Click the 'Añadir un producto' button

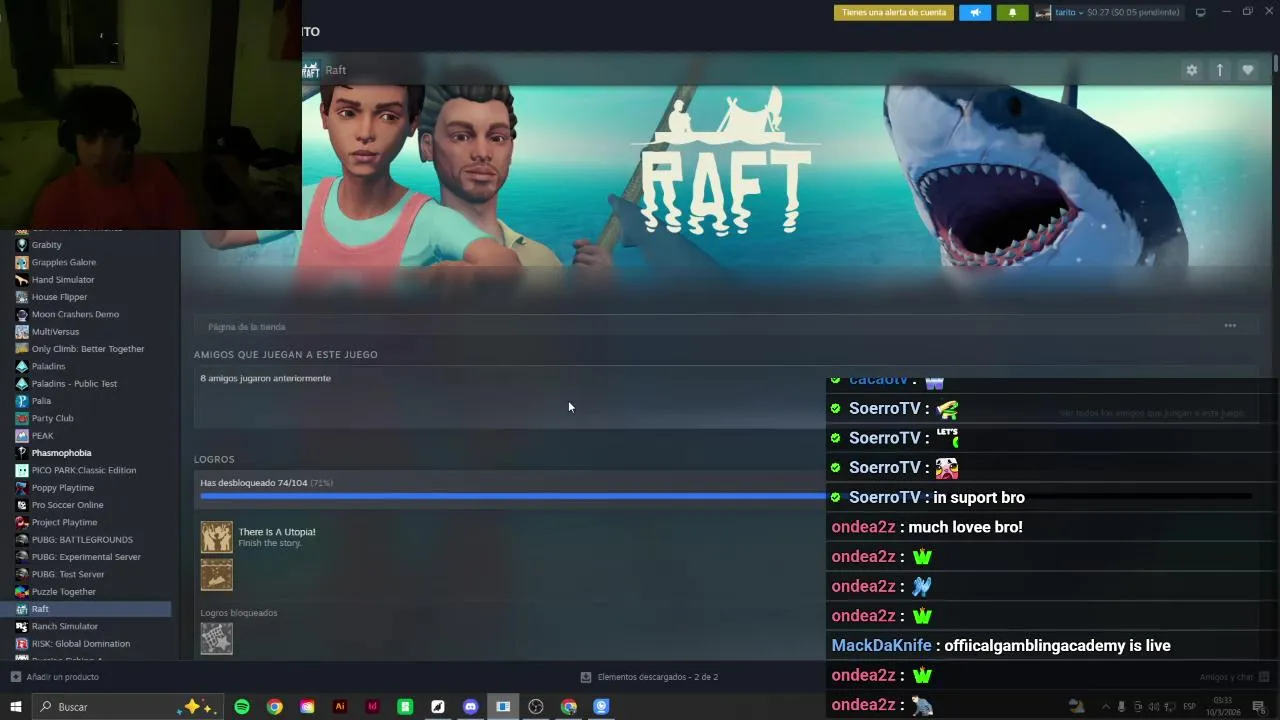point(55,677)
